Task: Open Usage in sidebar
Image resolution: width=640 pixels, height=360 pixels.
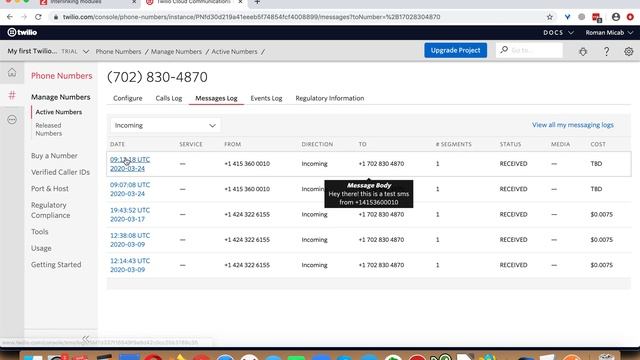Action: (x=41, y=248)
